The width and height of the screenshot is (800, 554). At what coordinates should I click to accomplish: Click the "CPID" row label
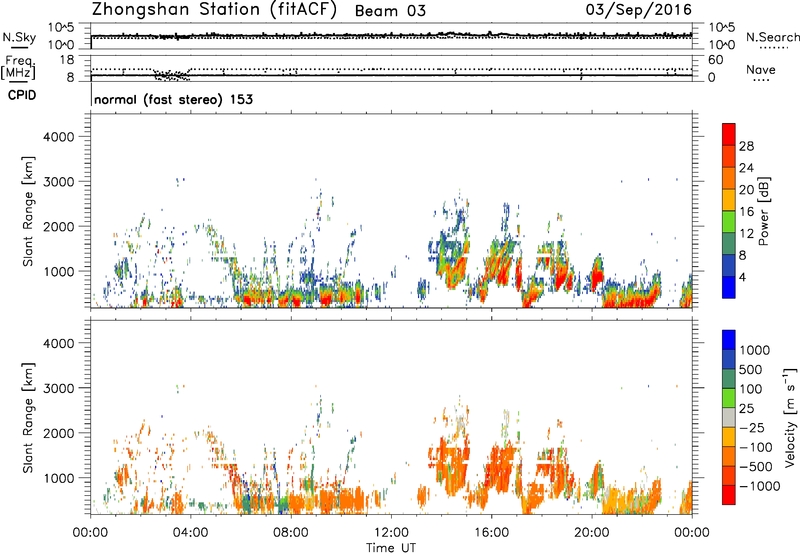click(x=22, y=95)
